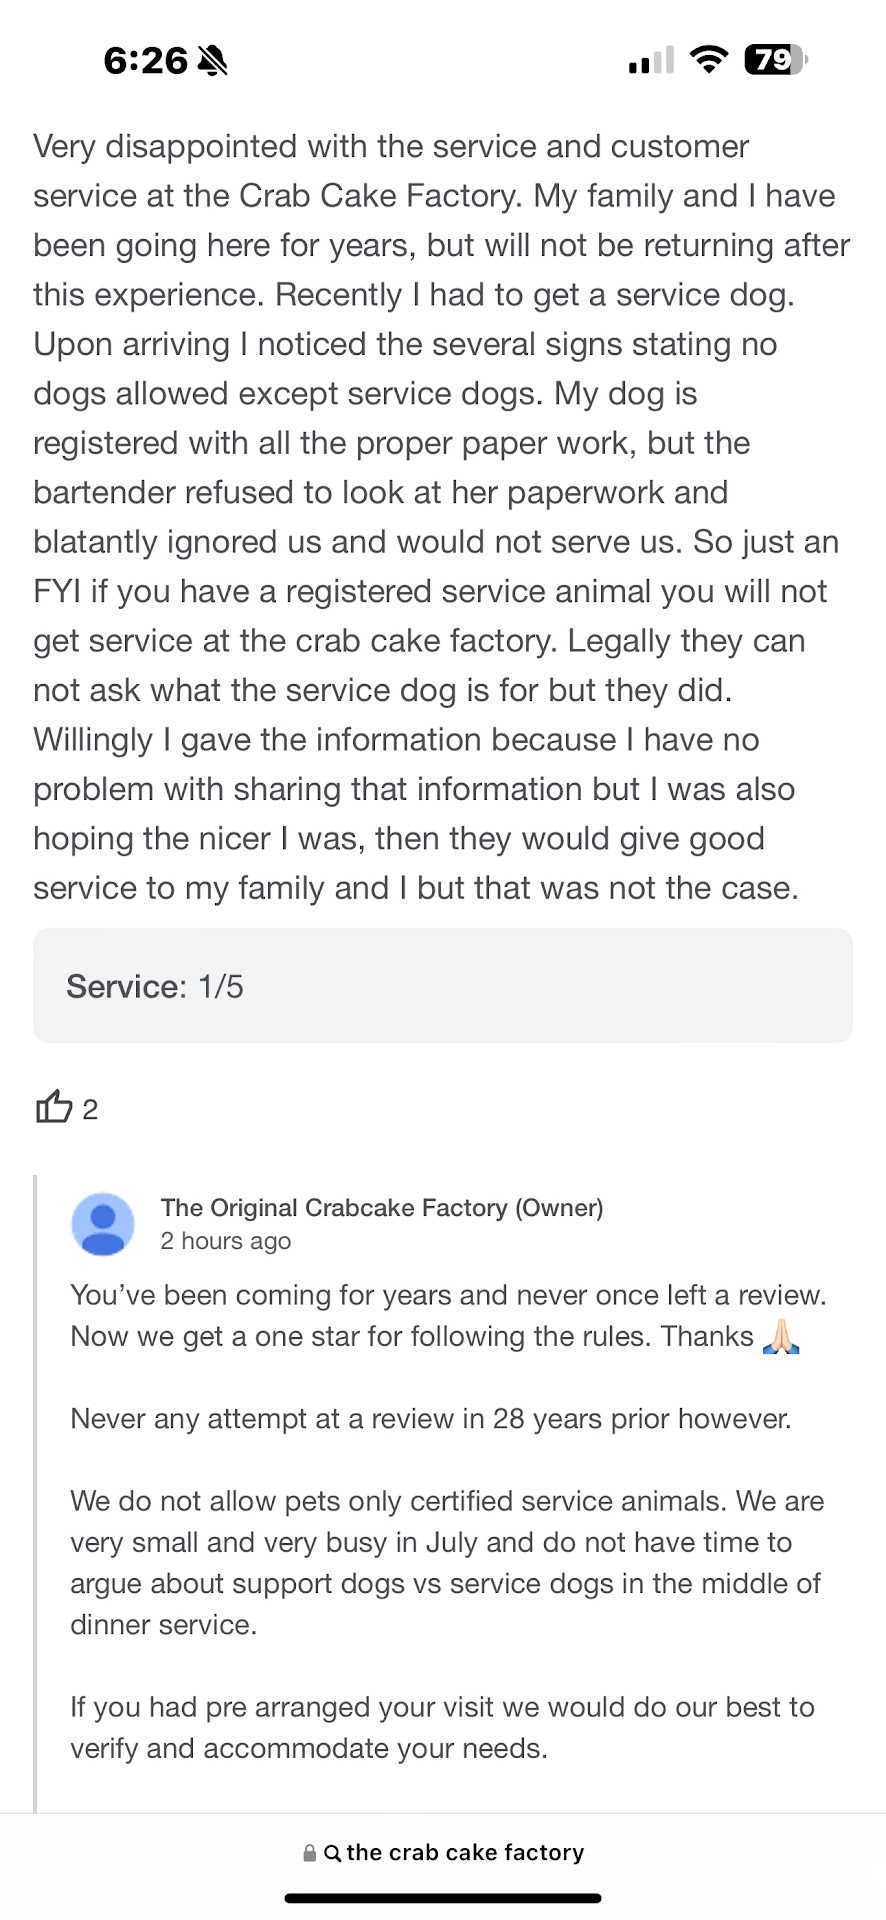This screenshot has height=1920, width=886.
Task: Tap the thumbs-up icon to like review
Action: click(54, 1107)
